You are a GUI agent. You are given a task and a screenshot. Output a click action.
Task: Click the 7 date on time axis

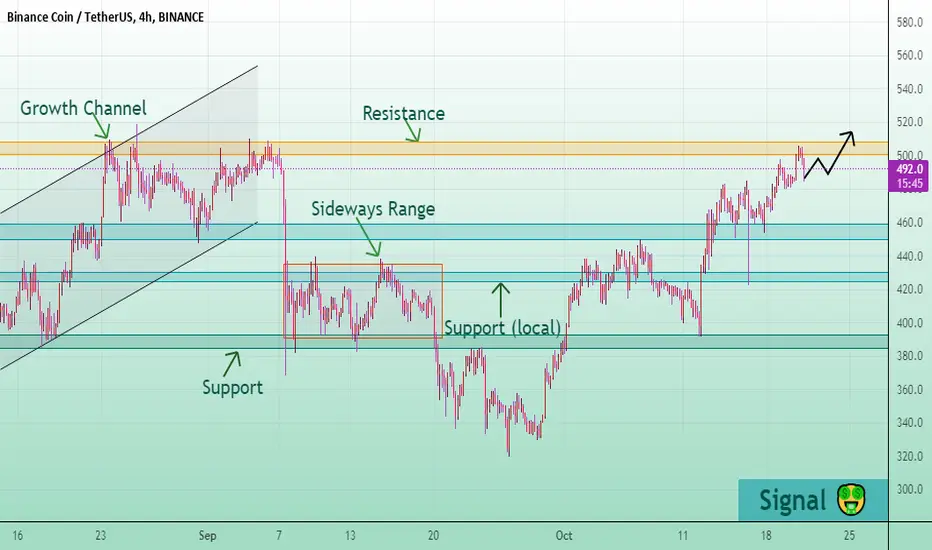pos(279,536)
